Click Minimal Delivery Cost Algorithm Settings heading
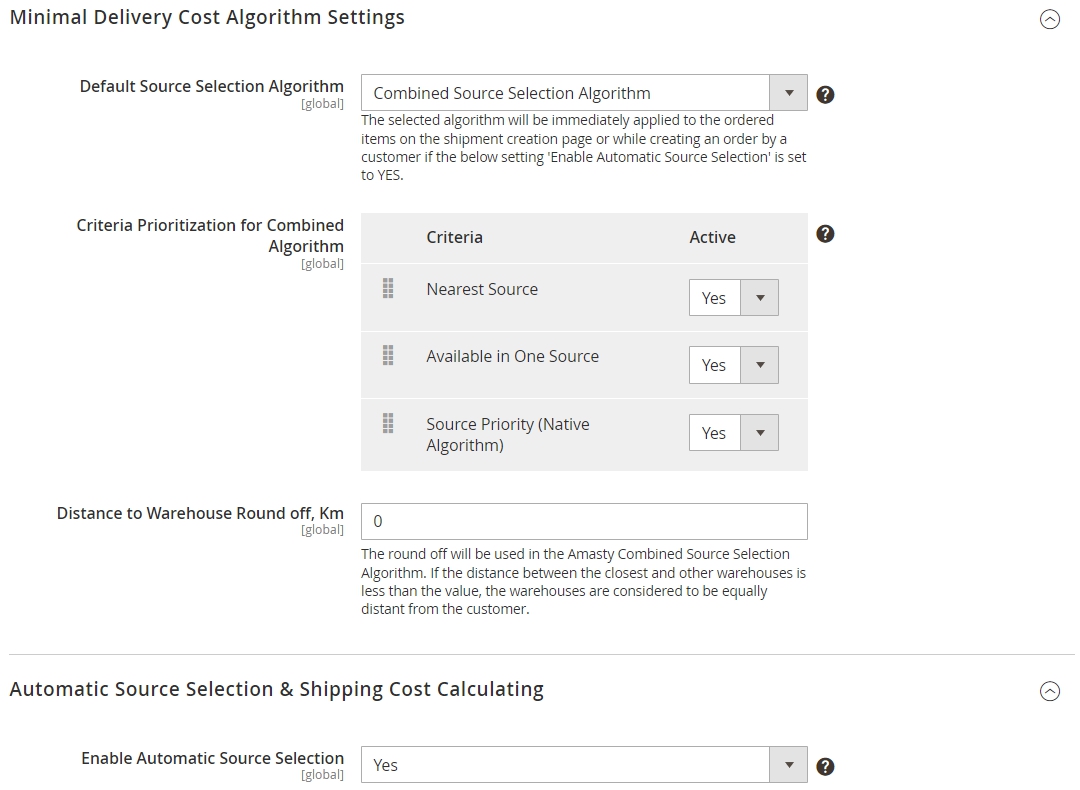The image size is (1080, 790). (207, 17)
